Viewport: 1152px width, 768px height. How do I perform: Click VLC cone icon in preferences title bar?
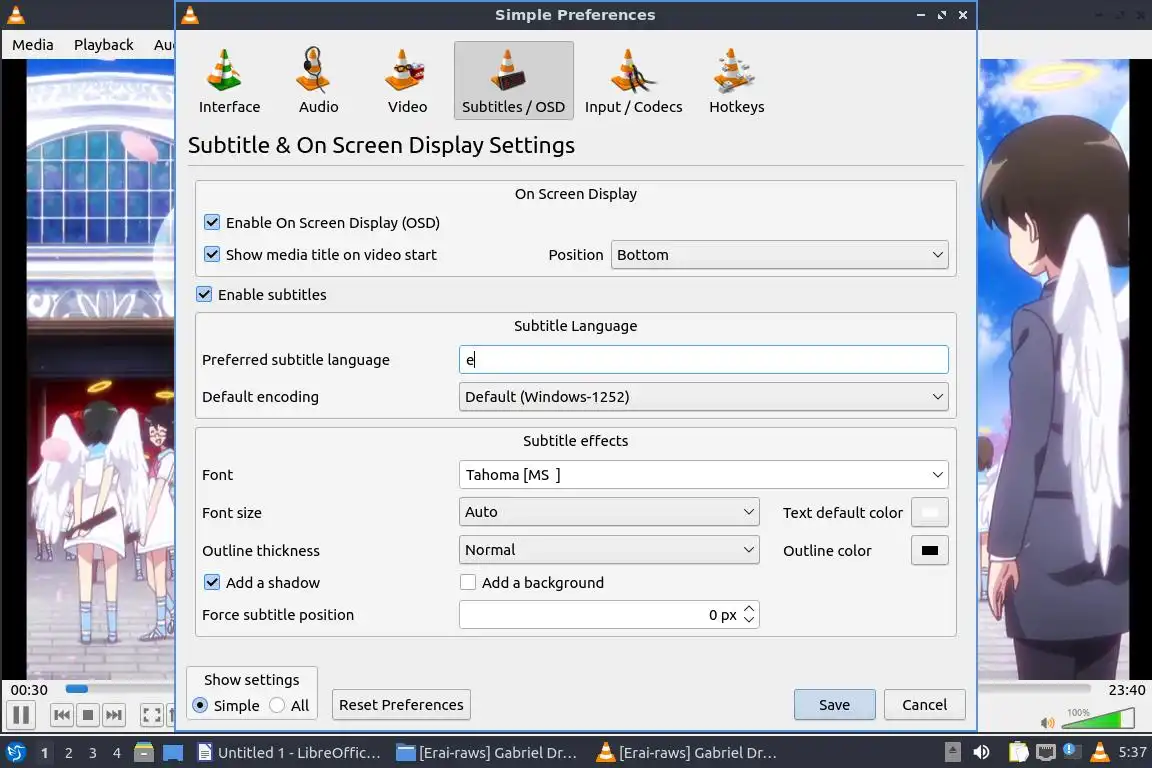pyautogui.click(x=190, y=15)
